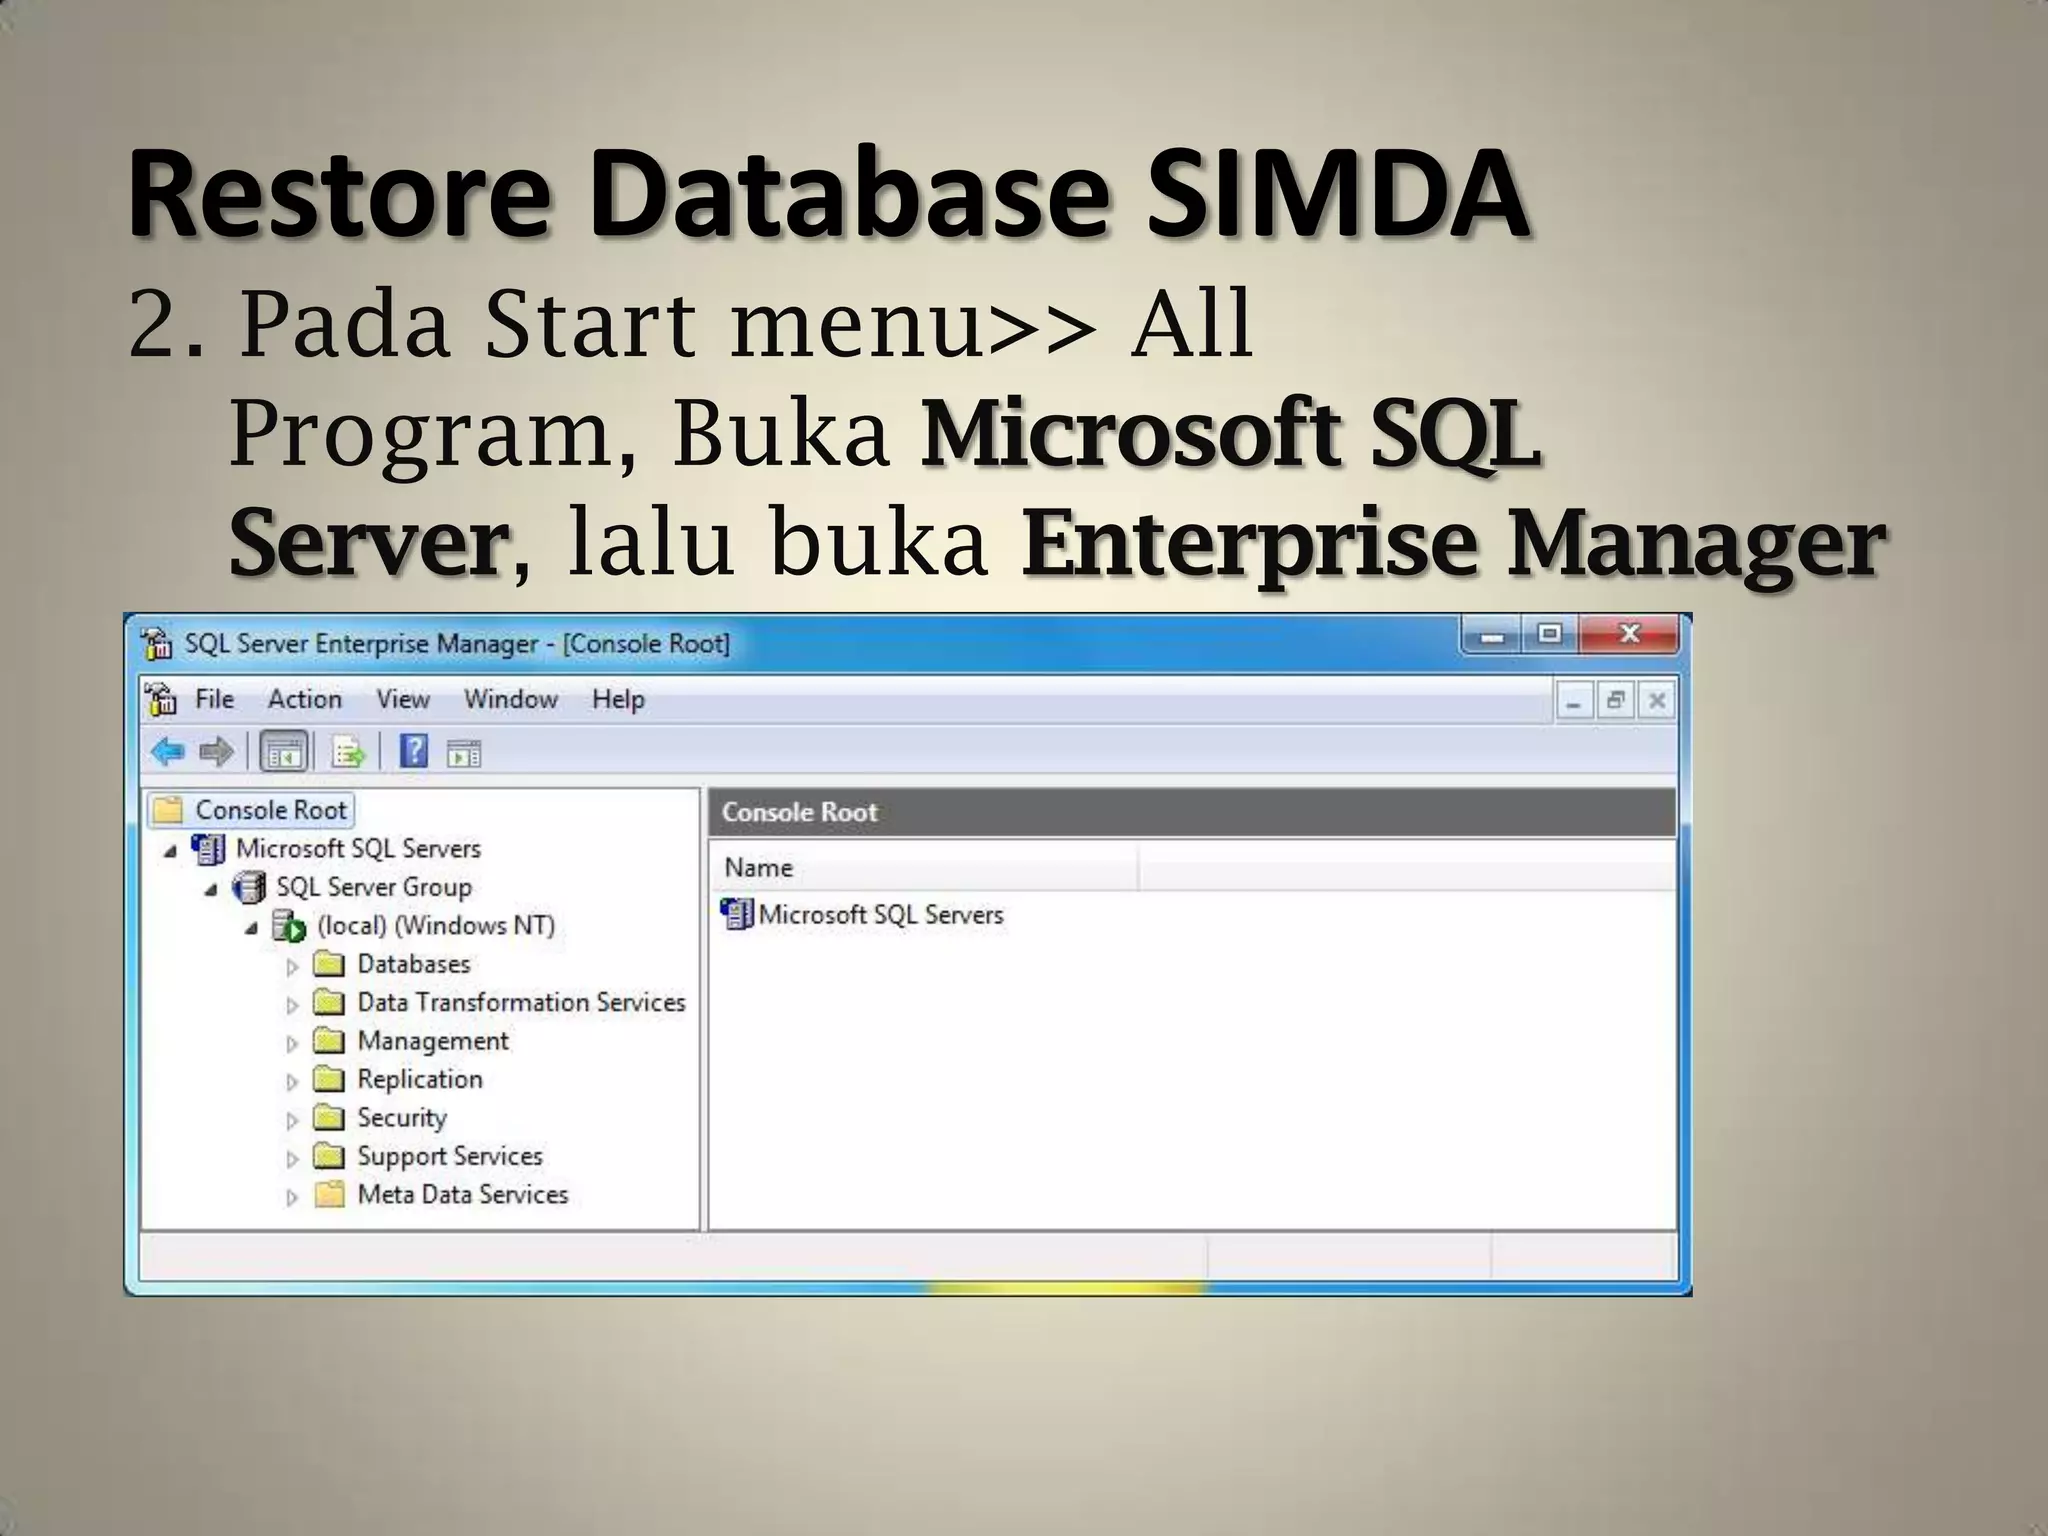This screenshot has height=1536, width=2048.
Task: Select the Management tree label
Action: (433, 1041)
